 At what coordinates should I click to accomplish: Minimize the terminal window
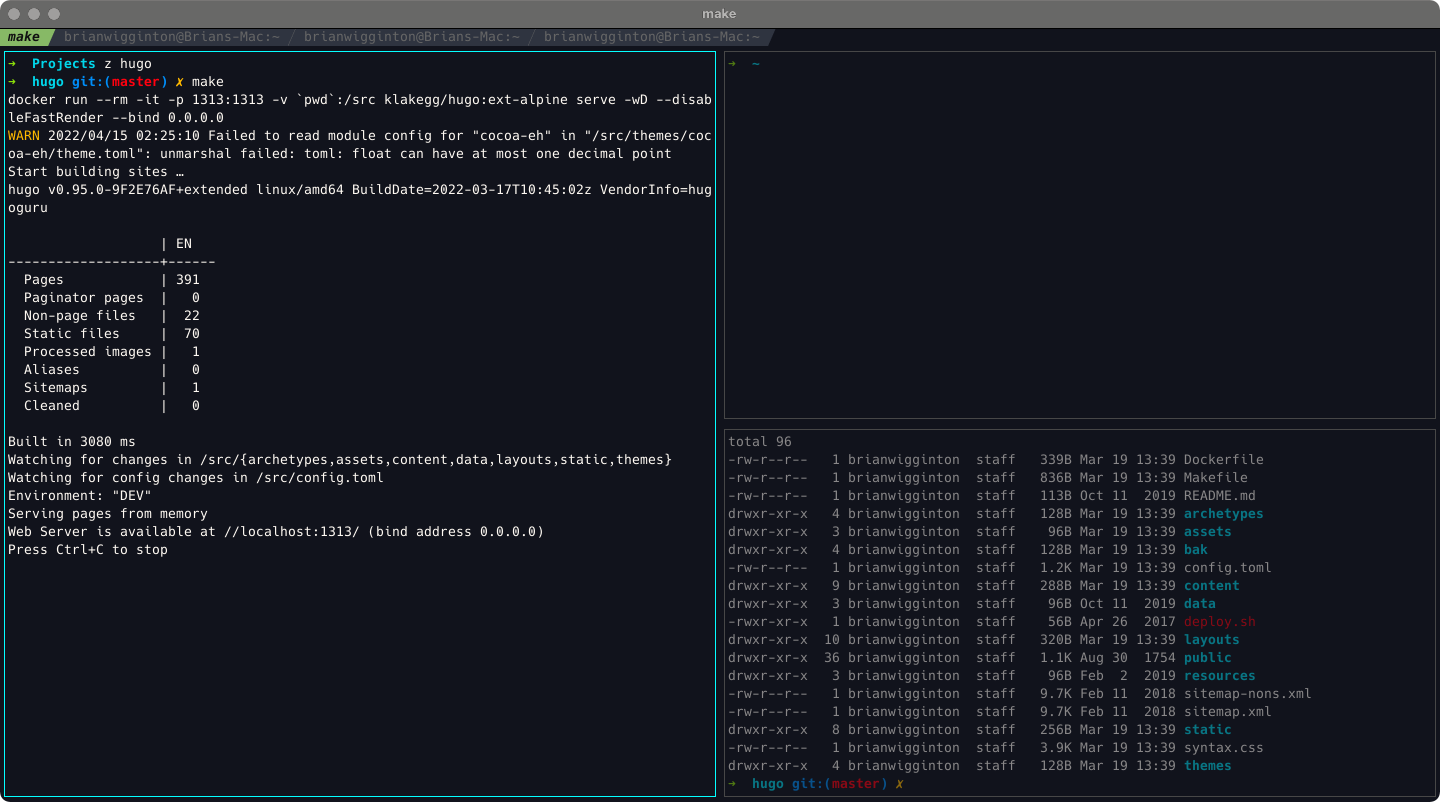point(34,14)
